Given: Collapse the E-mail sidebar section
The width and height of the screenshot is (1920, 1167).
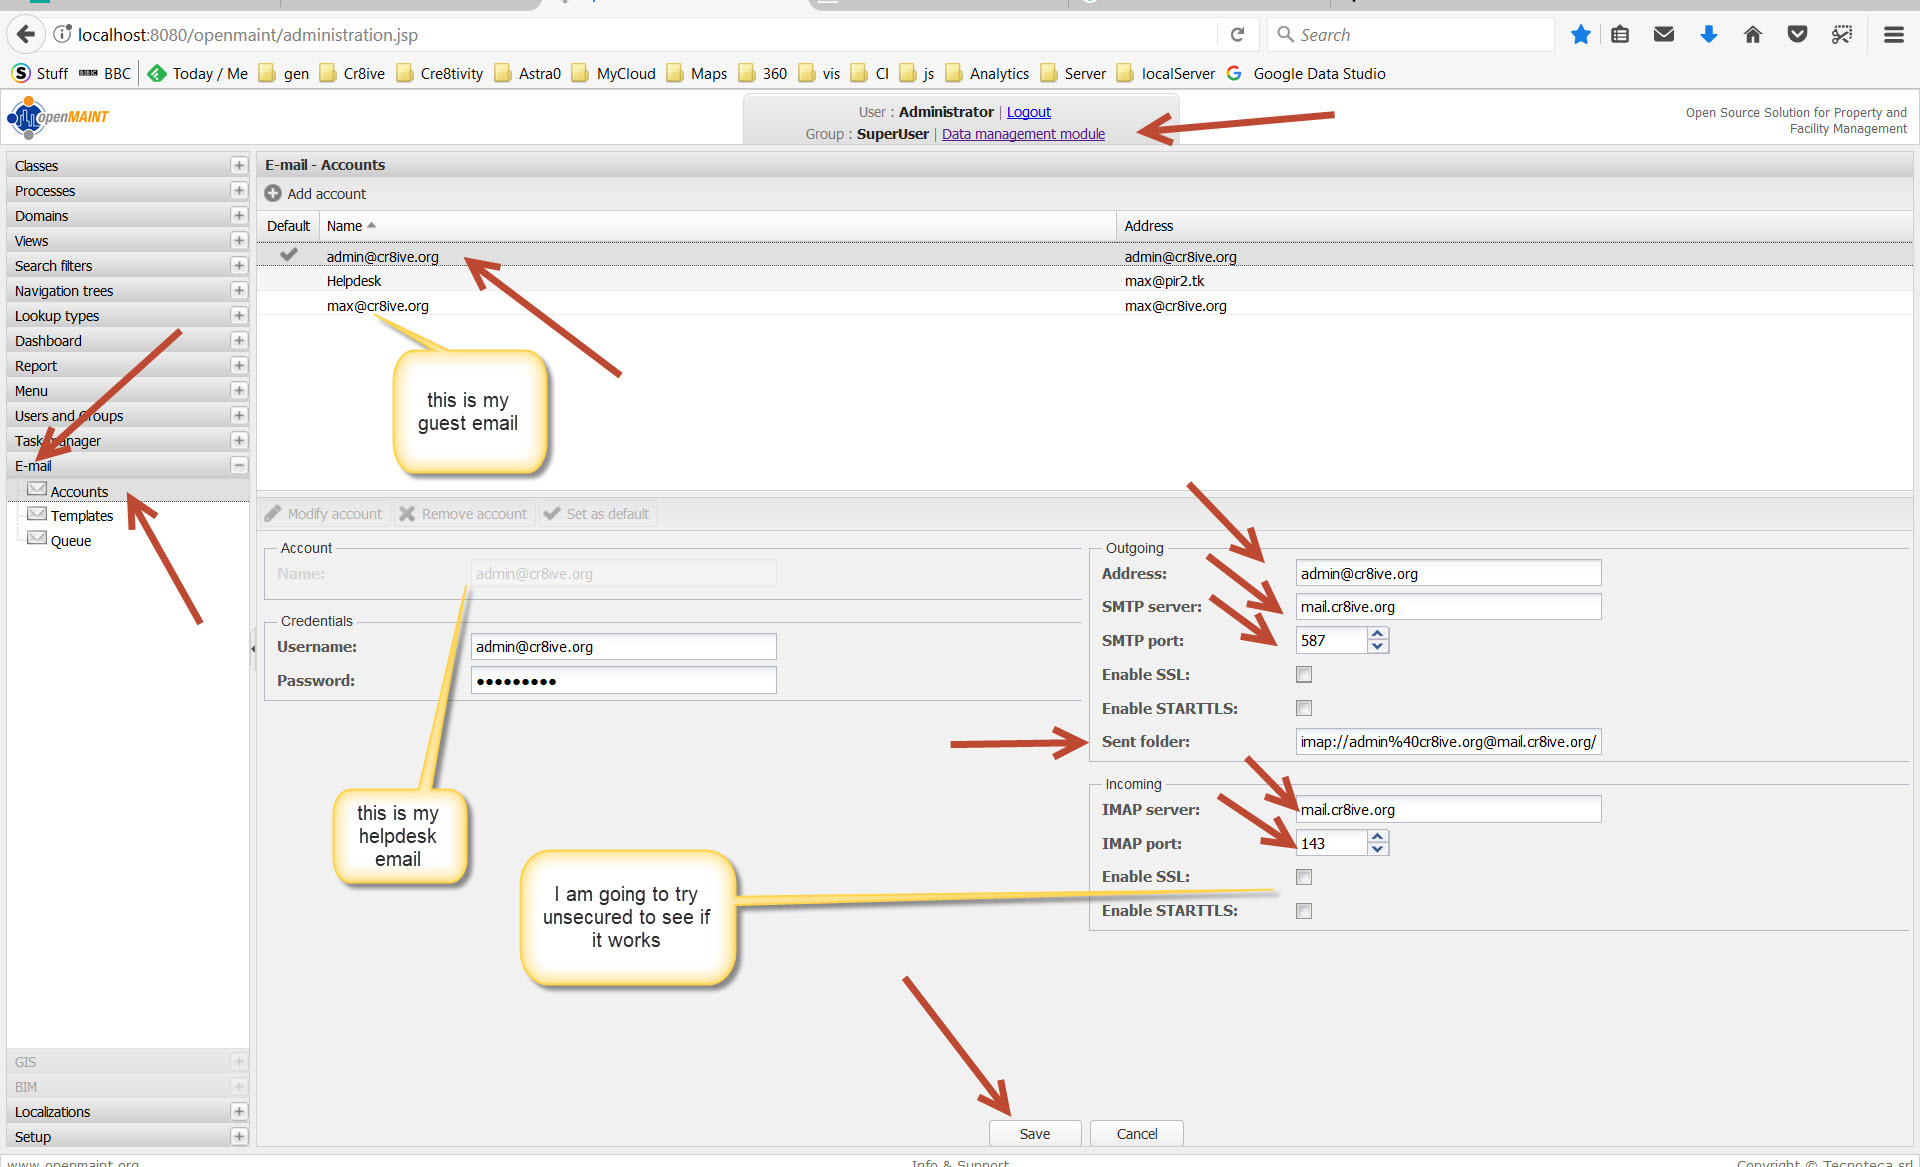Looking at the screenshot, I should pyautogui.click(x=238, y=465).
